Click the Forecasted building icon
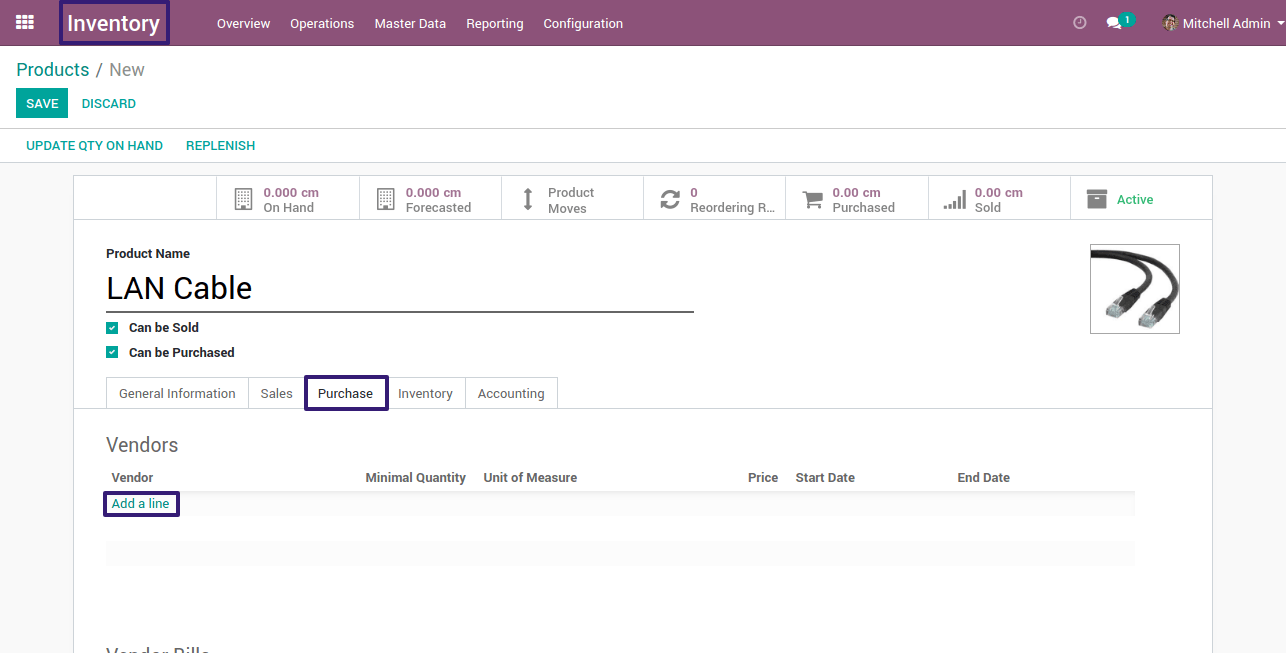 click(386, 199)
